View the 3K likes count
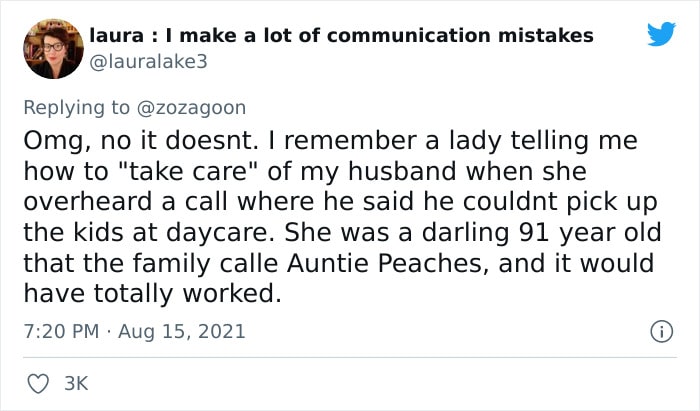Screen dimensions: 700x411 (76, 384)
